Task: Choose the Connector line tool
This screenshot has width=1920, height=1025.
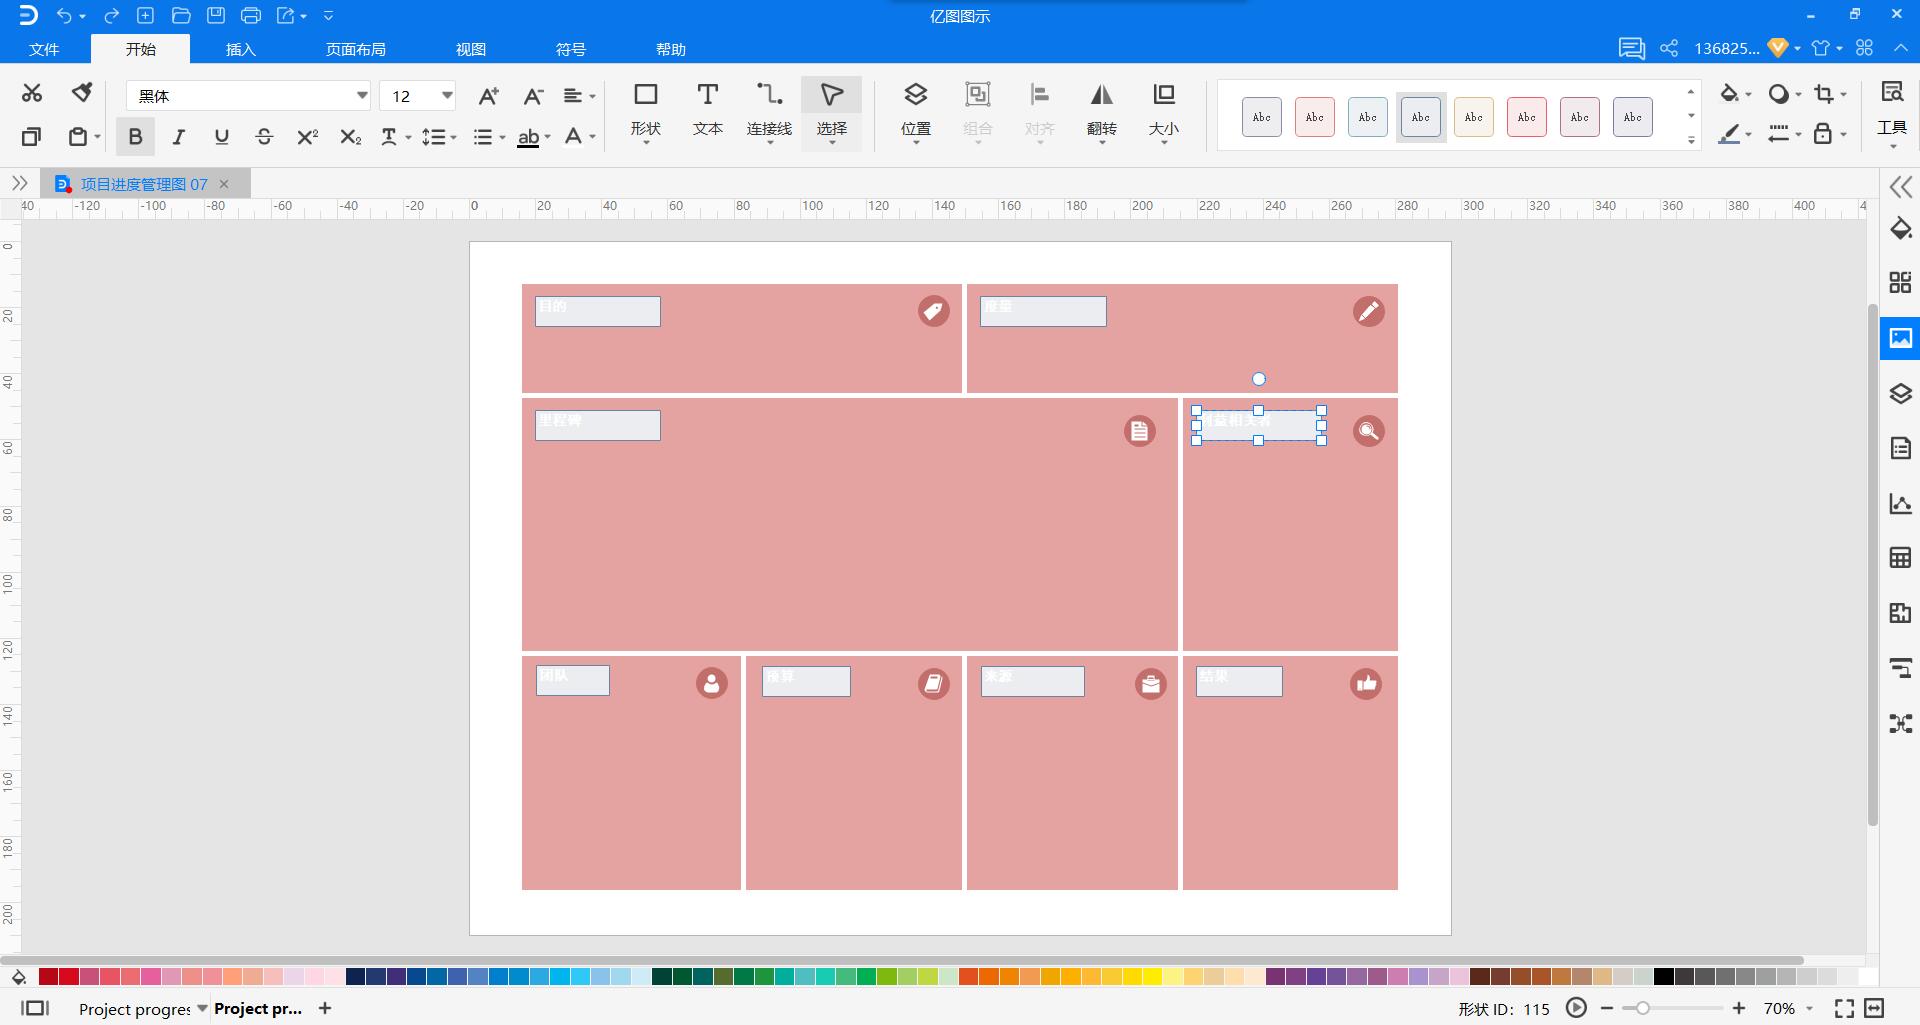Action: (x=769, y=109)
